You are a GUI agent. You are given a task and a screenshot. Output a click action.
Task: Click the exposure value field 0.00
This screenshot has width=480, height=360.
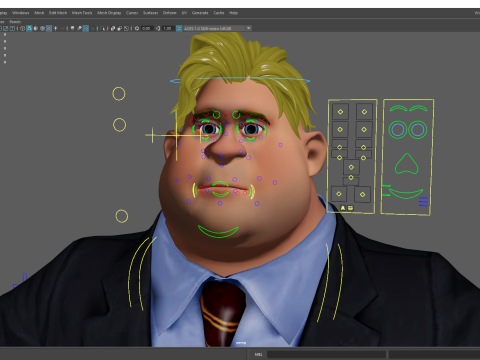click(x=147, y=28)
